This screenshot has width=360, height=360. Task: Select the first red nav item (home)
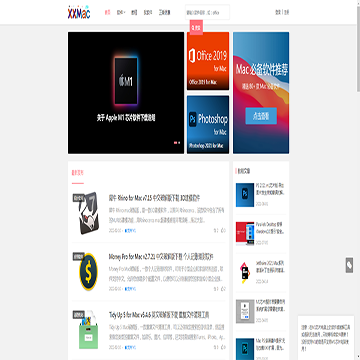coord(107,13)
